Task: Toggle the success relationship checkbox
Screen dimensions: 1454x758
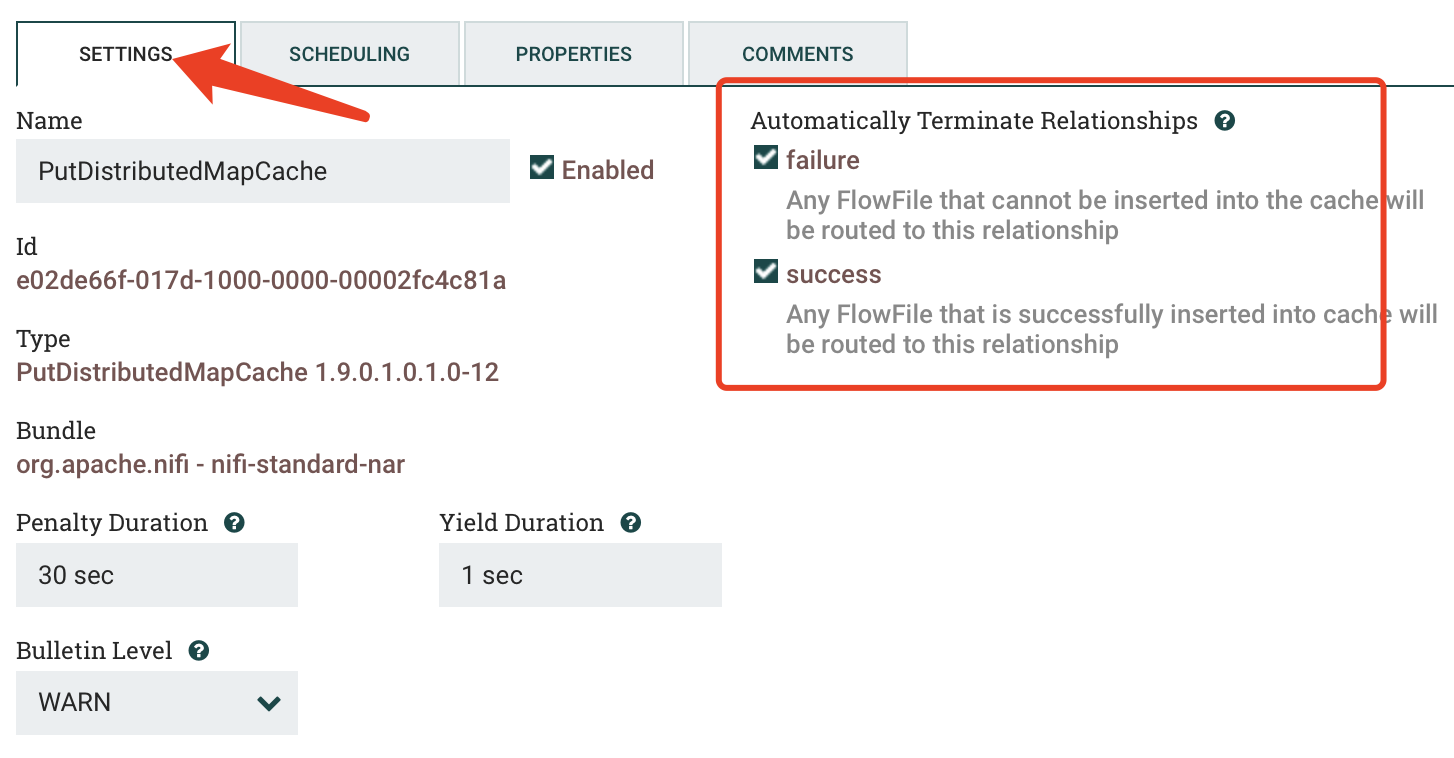Action: pos(766,271)
